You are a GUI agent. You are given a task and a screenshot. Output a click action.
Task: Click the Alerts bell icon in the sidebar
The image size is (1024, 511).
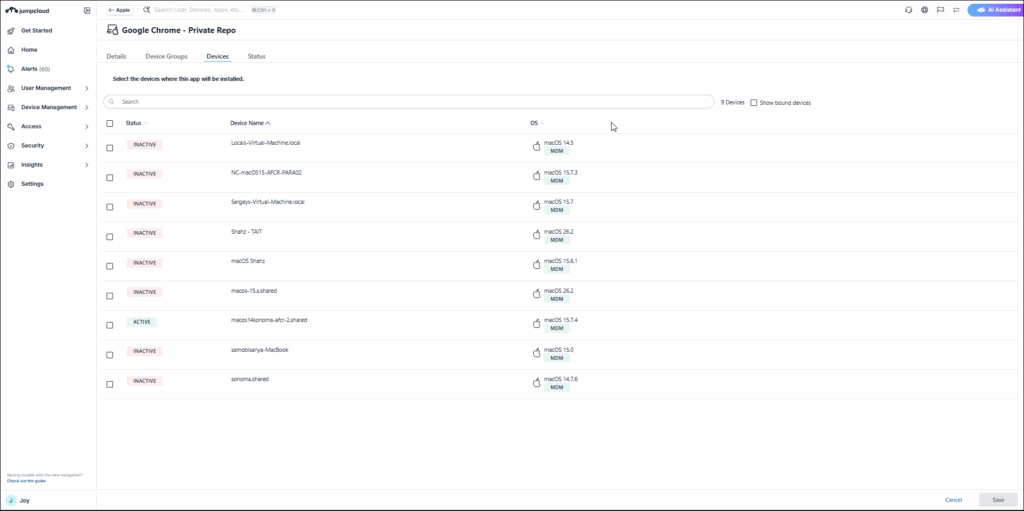pyautogui.click(x=10, y=69)
